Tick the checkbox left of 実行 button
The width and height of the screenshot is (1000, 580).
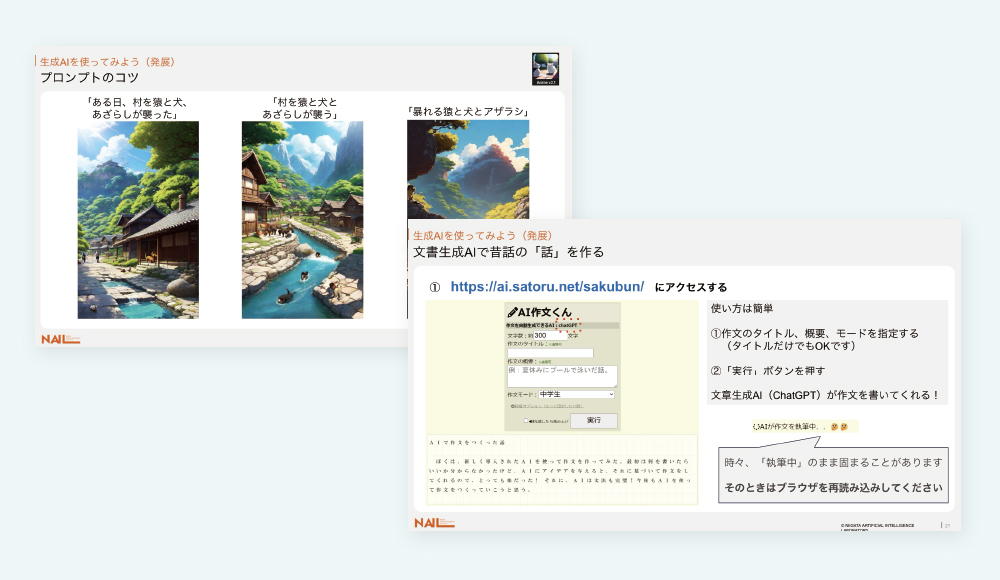click(x=527, y=421)
